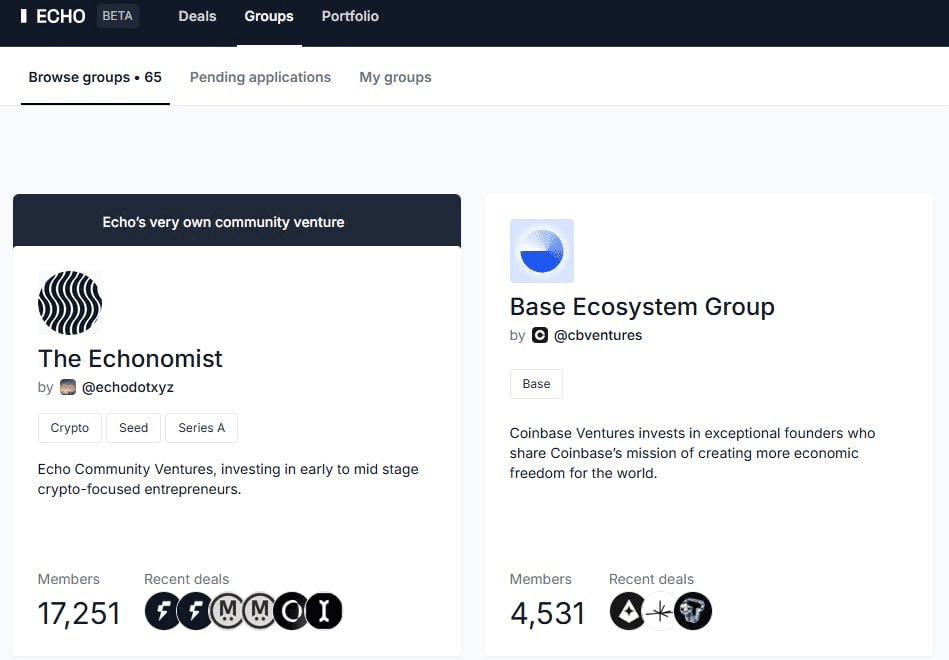Click the @echodotxyz avatar image
Screen dimensions: 949x660
pos(68,388)
